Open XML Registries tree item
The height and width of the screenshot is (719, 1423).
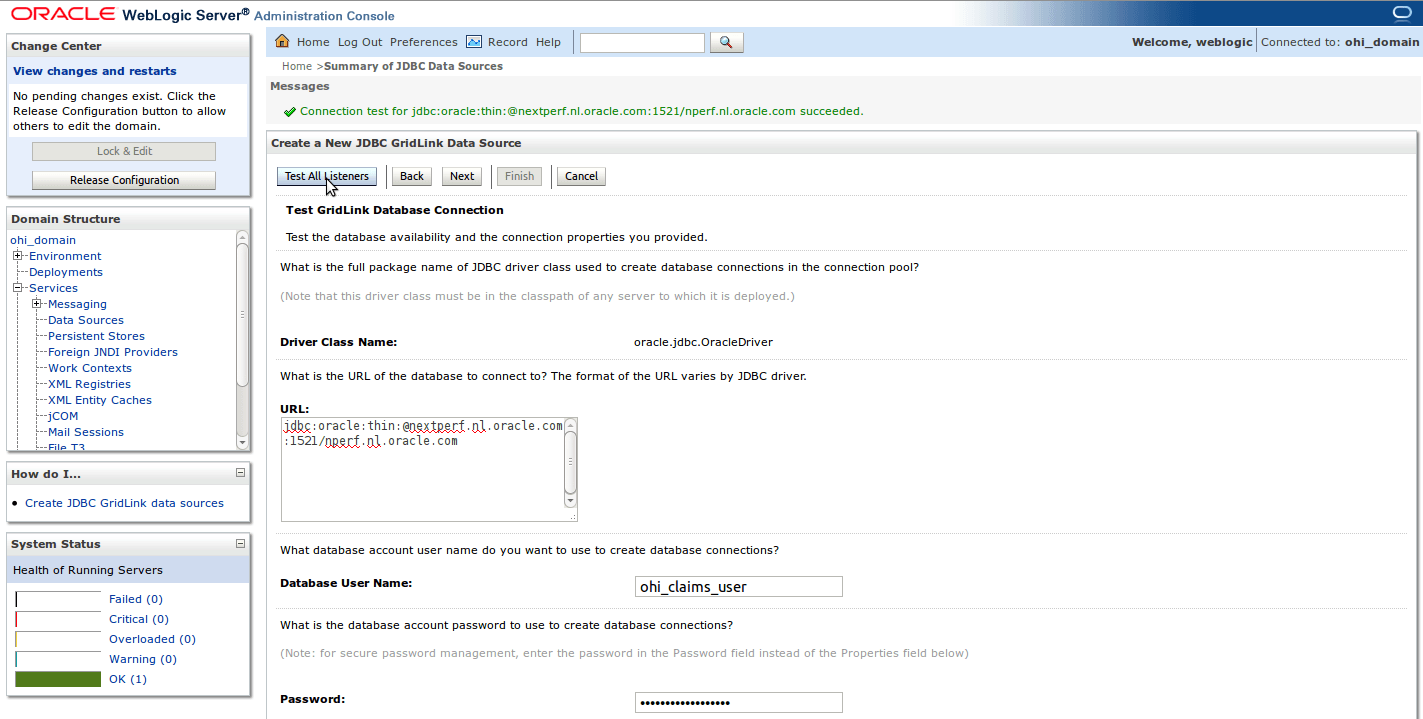[x=89, y=384]
